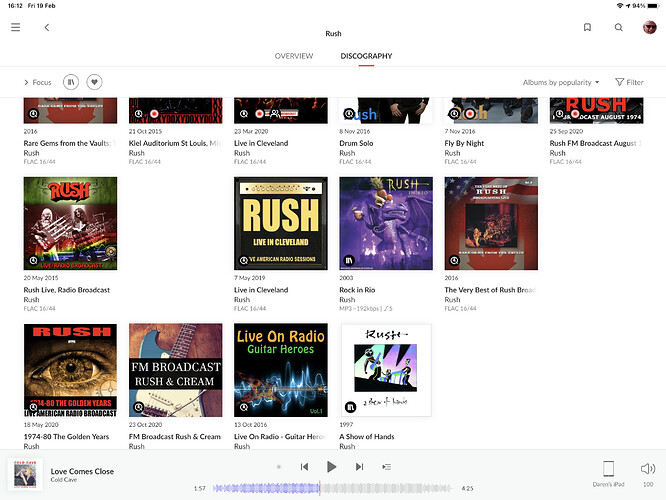Screen dimensions: 666x500
Task: Click the Rush artist link under Drum Solo
Action: [347, 153]
